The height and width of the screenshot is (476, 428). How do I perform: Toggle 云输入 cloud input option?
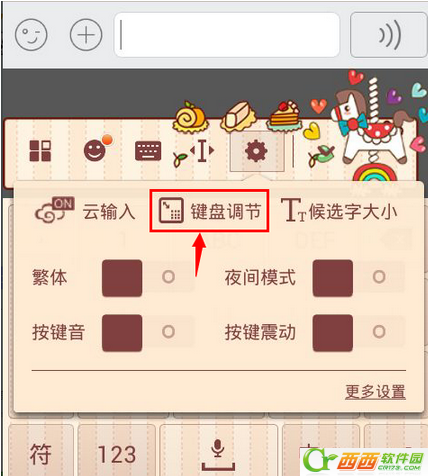click(x=85, y=211)
